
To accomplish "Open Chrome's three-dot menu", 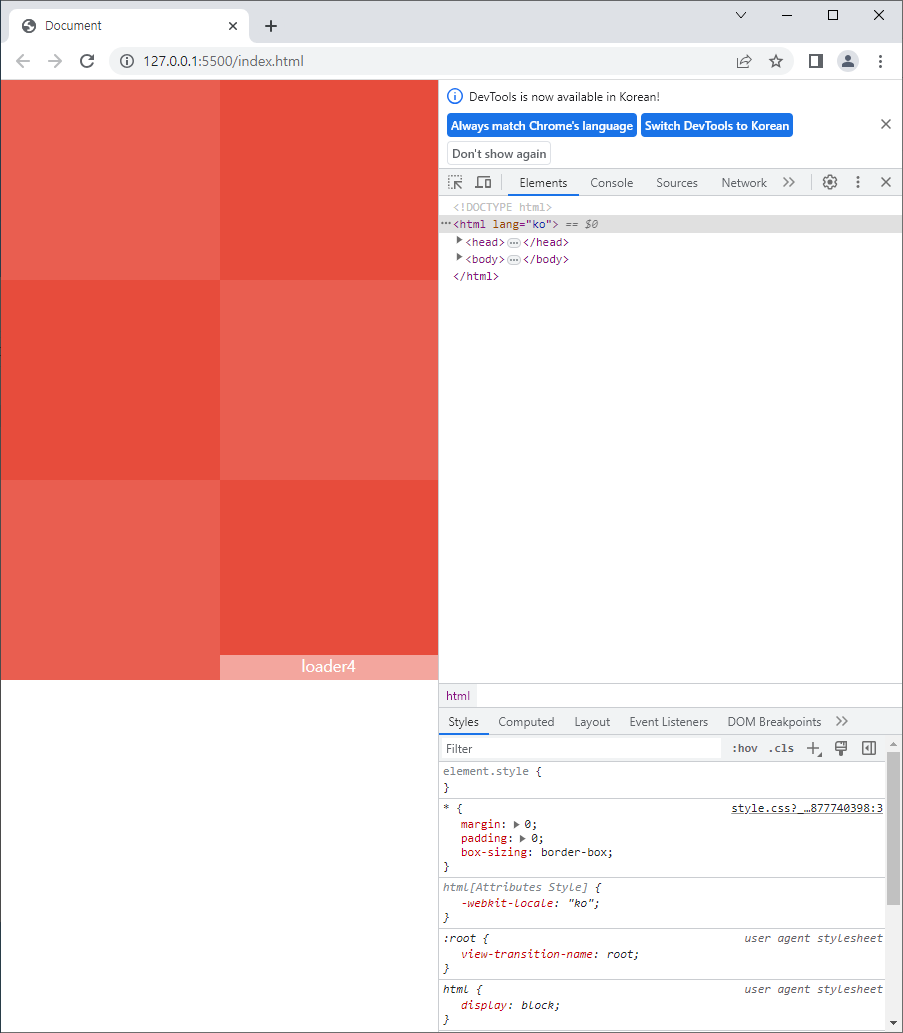I will pos(880,61).
